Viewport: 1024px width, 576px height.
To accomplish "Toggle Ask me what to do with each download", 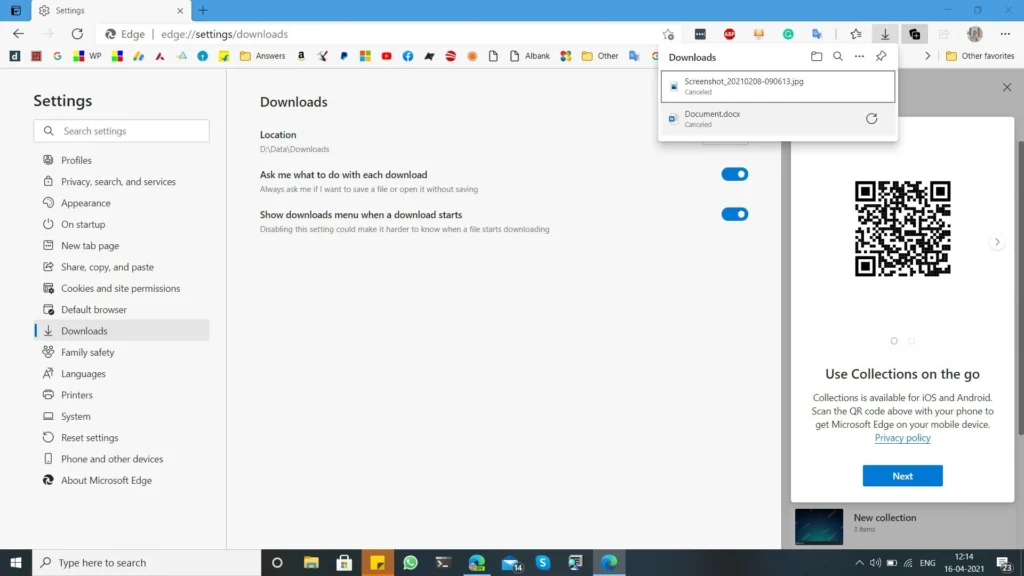I will 735,174.
